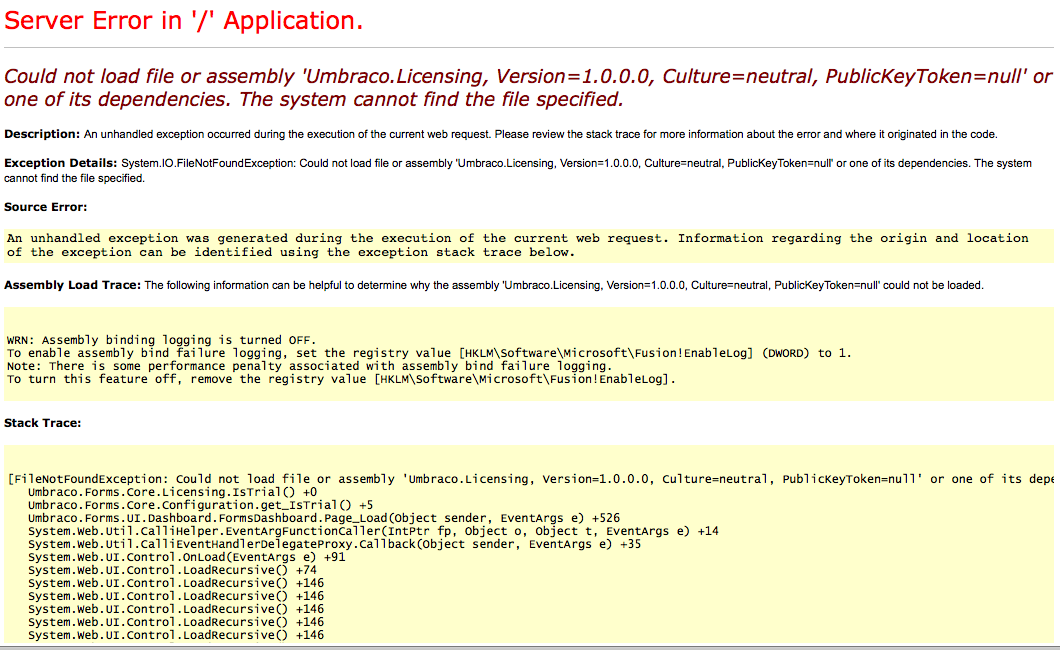Screen dimensions: 1060x650
Task: Click the 'Assembly Load Trace:' label
Action: (72, 285)
